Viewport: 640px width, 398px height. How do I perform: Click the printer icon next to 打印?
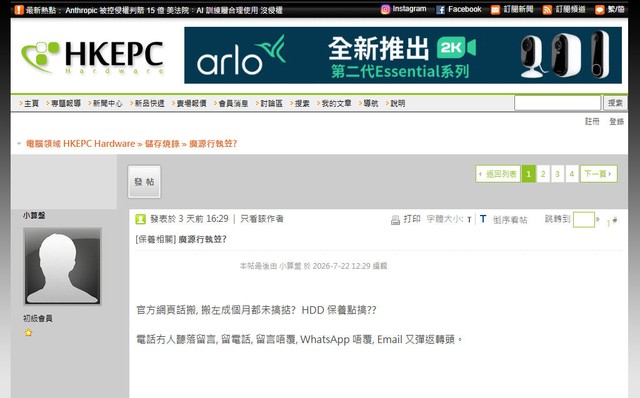click(x=395, y=220)
